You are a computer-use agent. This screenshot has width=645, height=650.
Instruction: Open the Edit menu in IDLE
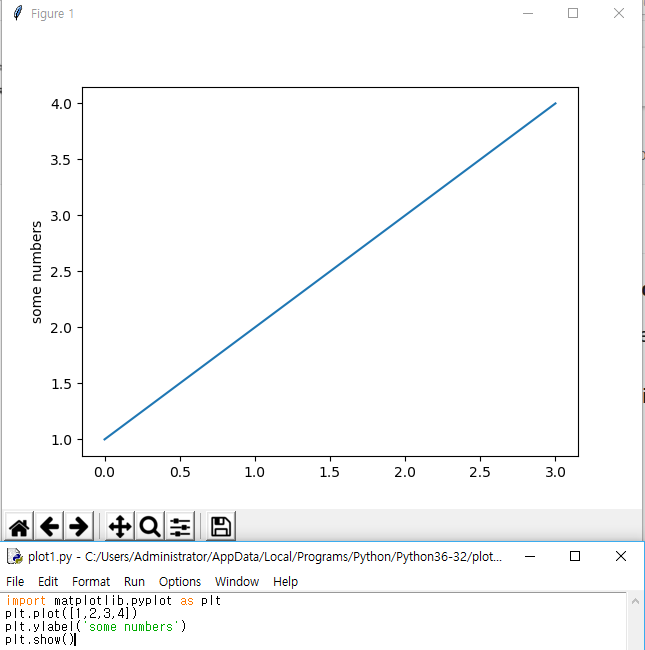tap(48, 582)
